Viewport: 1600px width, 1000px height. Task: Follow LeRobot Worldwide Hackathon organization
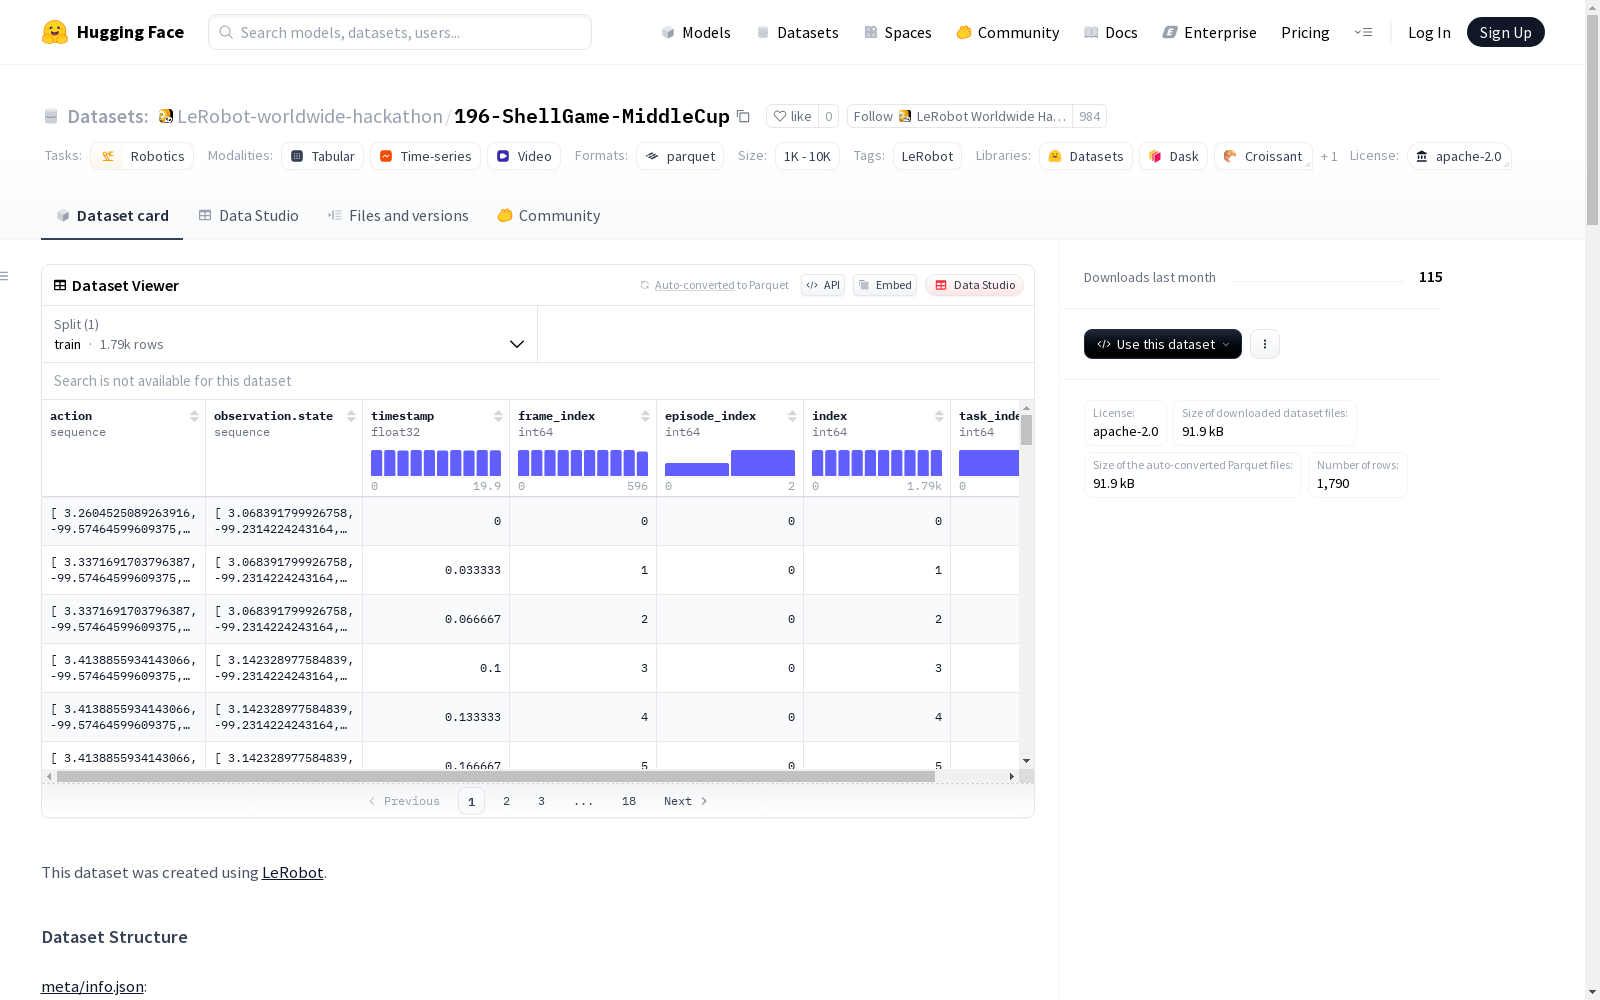[960, 116]
